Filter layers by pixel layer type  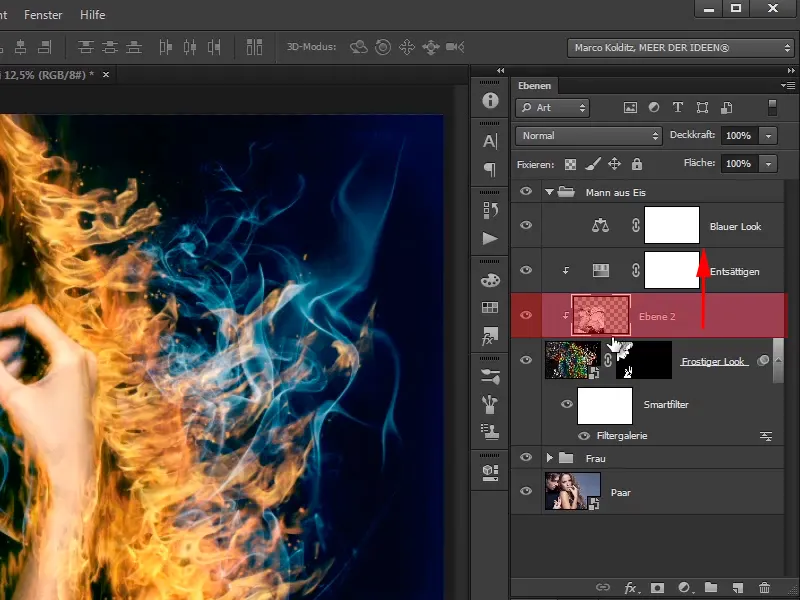[630, 108]
